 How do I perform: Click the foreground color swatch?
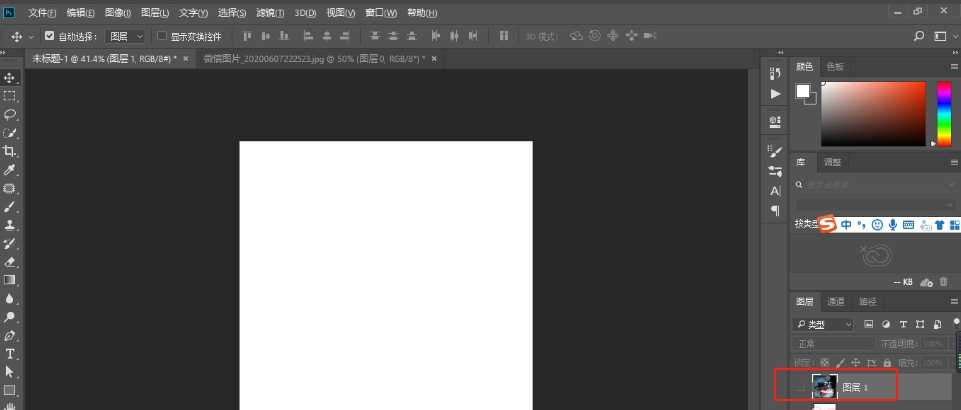(802, 91)
